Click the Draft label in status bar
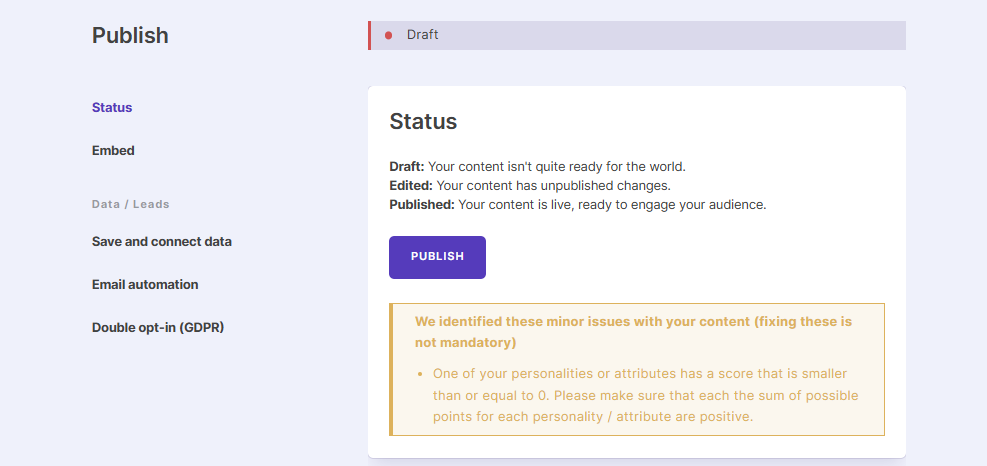The height and width of the screenshot is (466, 987). click(x=422, y=35)
